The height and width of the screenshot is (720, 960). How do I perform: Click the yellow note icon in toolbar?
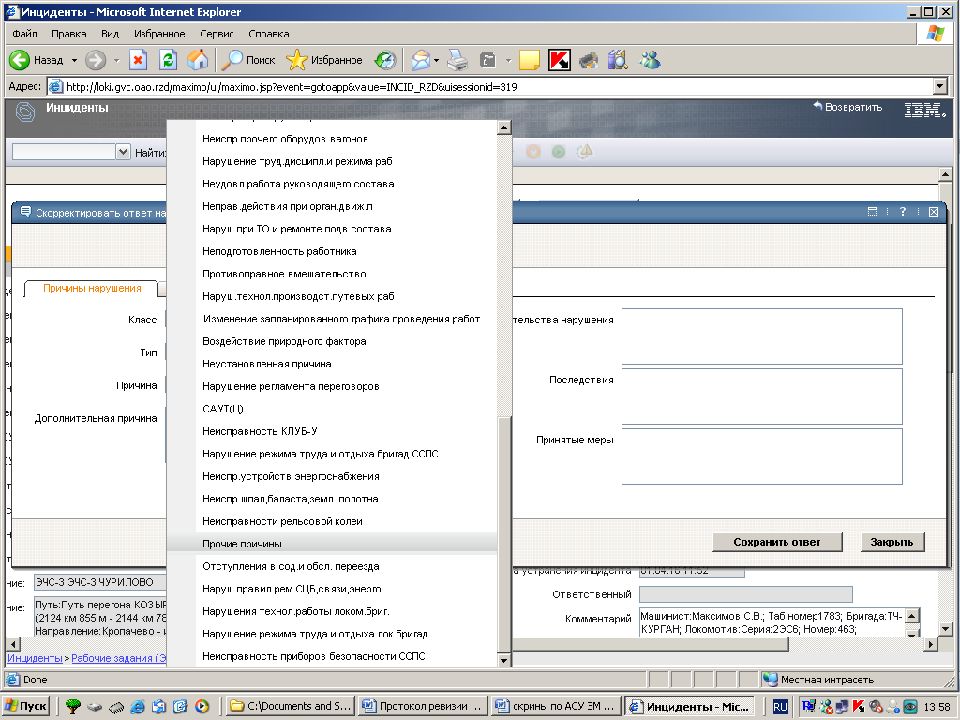coord(529,60)
